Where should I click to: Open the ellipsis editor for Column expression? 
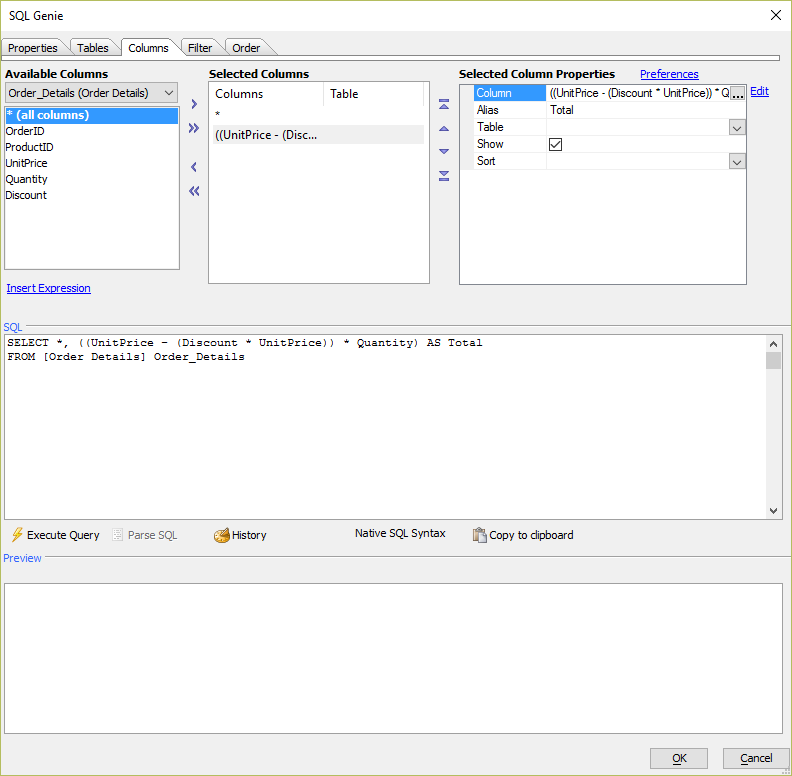coord(737,93)
